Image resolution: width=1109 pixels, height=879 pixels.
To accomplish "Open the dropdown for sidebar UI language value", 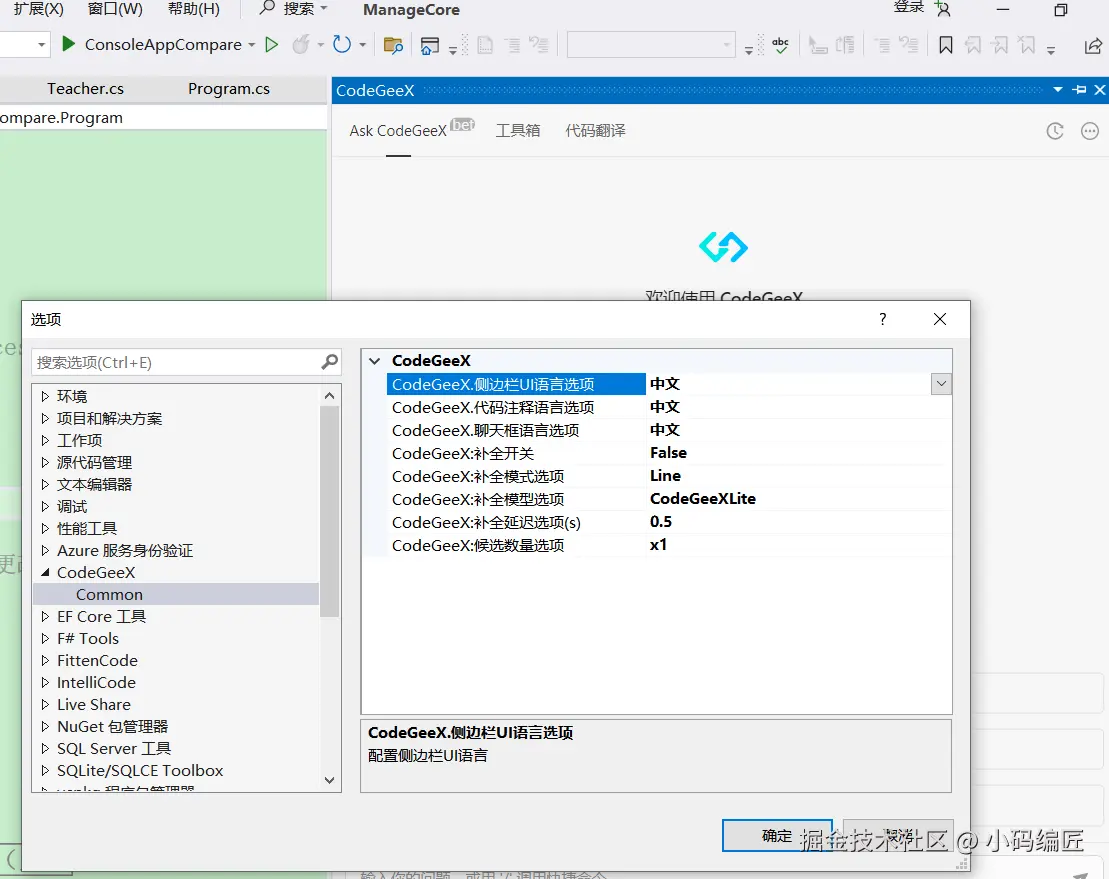I will pyautogui.click(x=941, y=384).
